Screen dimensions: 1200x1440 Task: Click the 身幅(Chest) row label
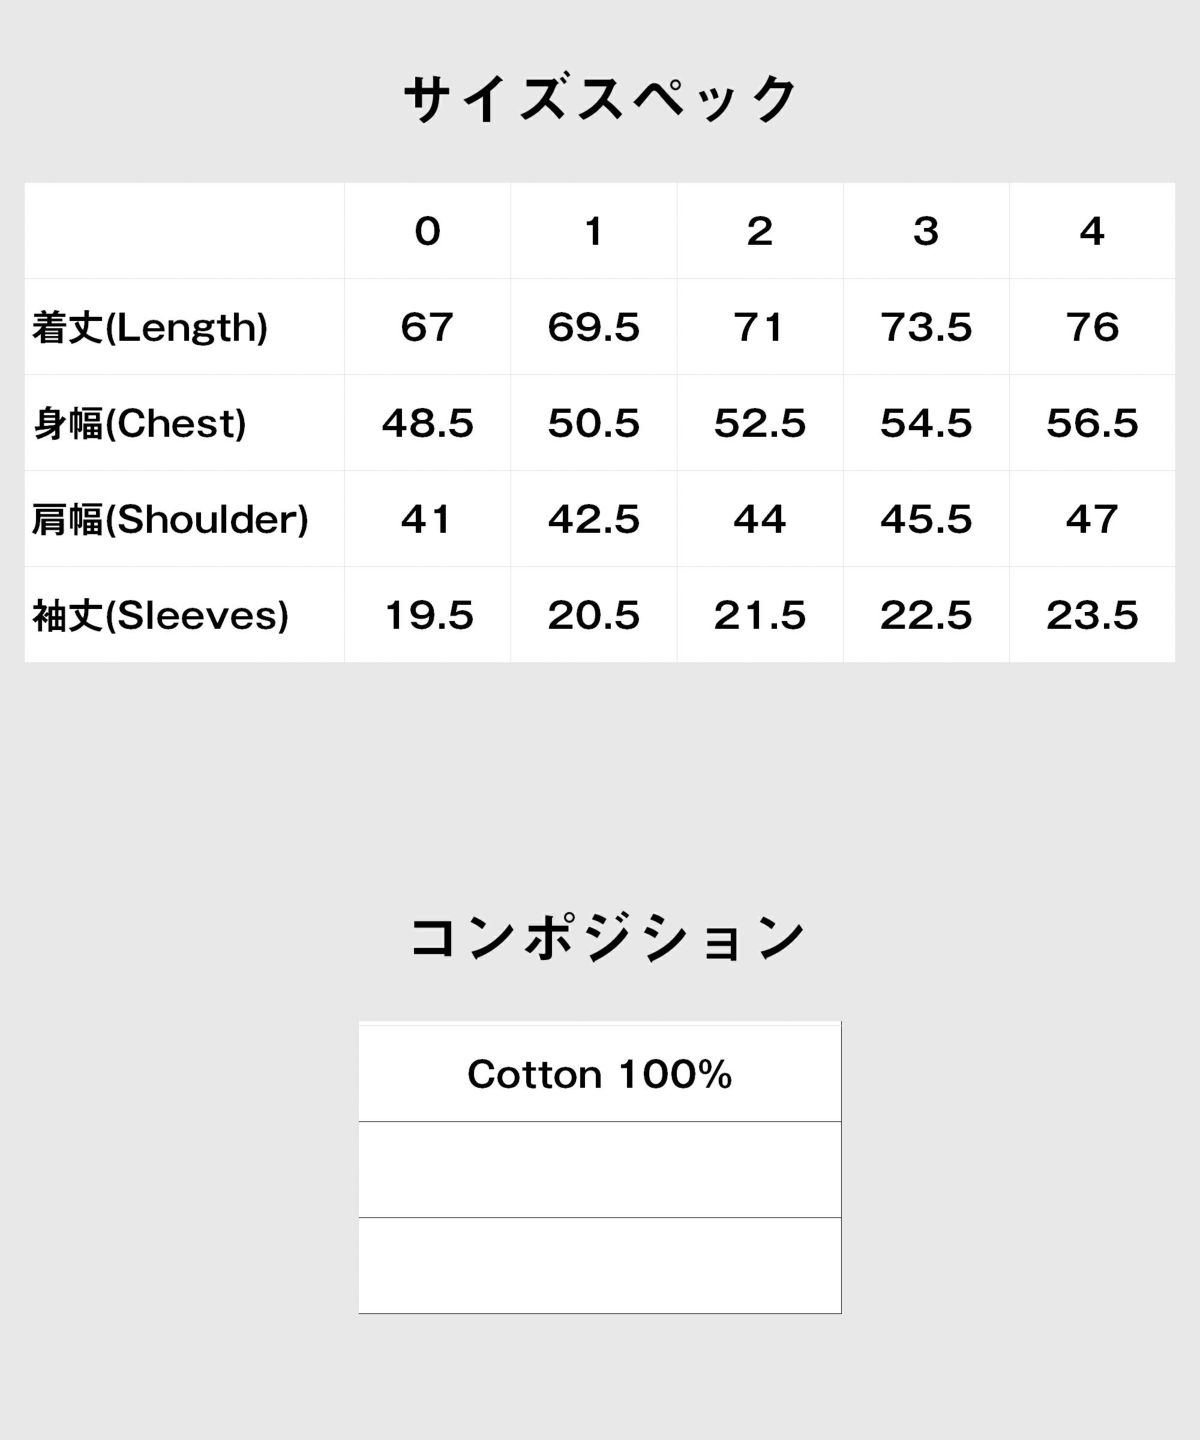click(x=139, y=423)
